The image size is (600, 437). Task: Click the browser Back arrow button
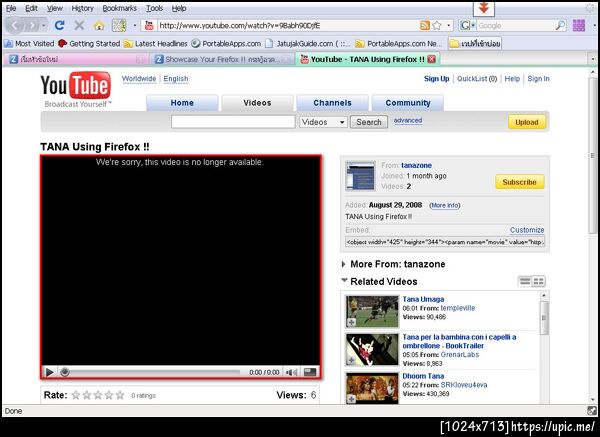15,26
